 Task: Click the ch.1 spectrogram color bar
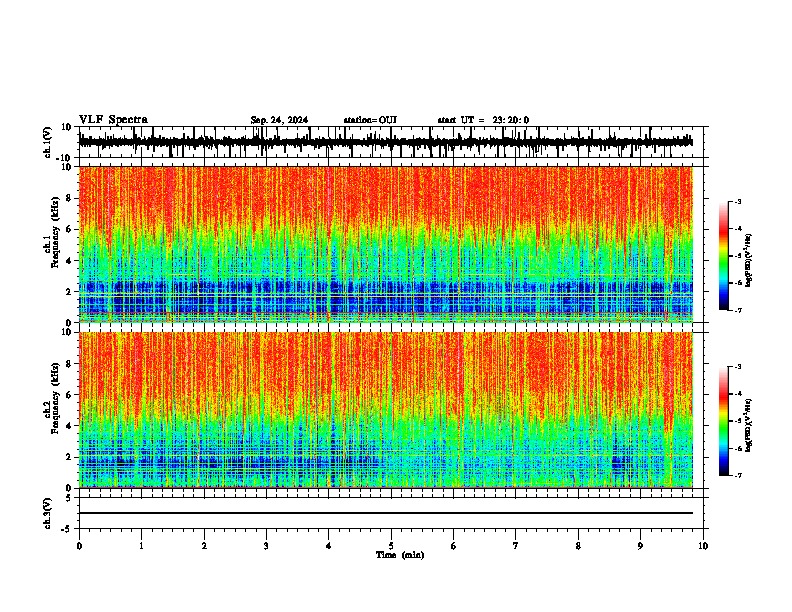point(724,256)
